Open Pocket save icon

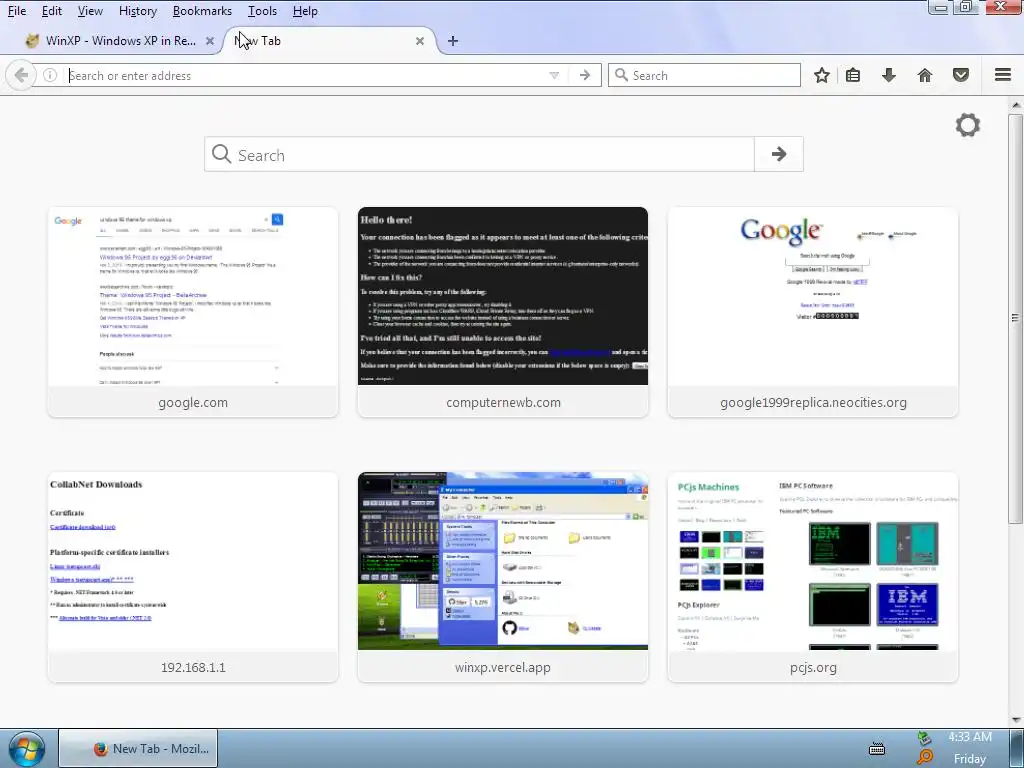(961, 75)
